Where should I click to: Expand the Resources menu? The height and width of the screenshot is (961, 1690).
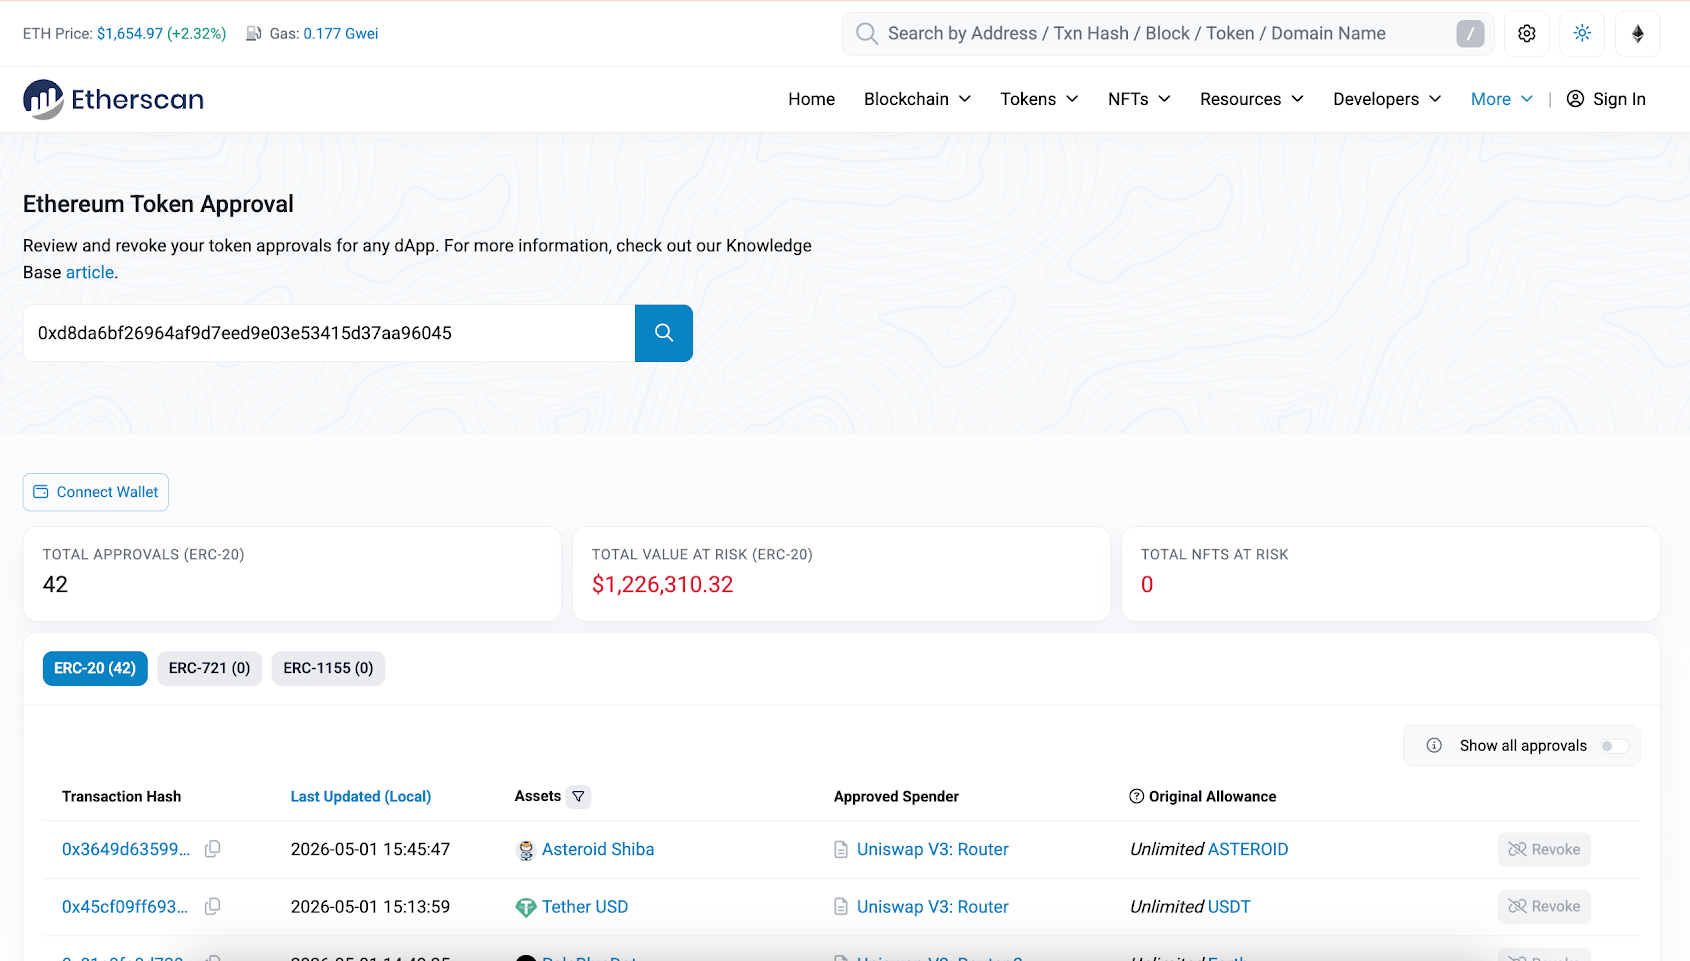(1252, 99)
